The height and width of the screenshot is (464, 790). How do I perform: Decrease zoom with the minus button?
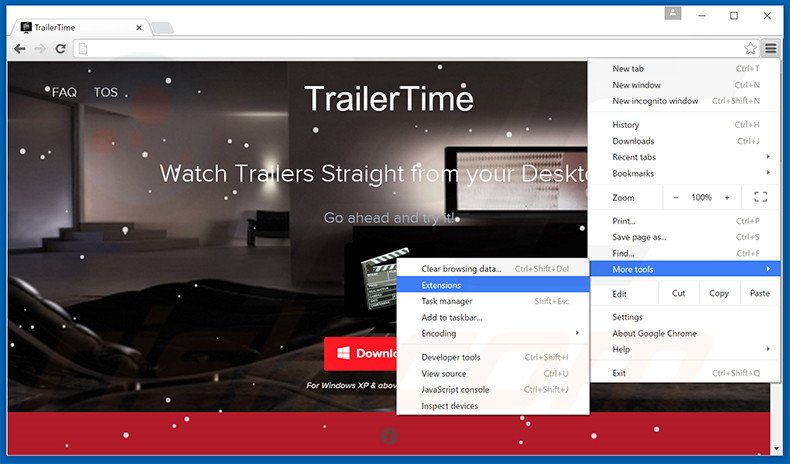pos(676,197)
